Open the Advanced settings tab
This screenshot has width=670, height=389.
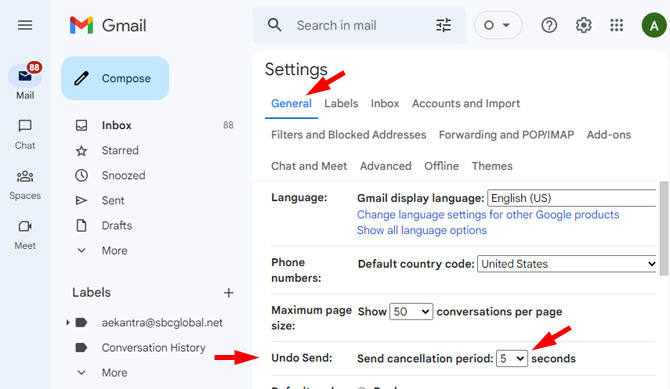tap(385, 166)
